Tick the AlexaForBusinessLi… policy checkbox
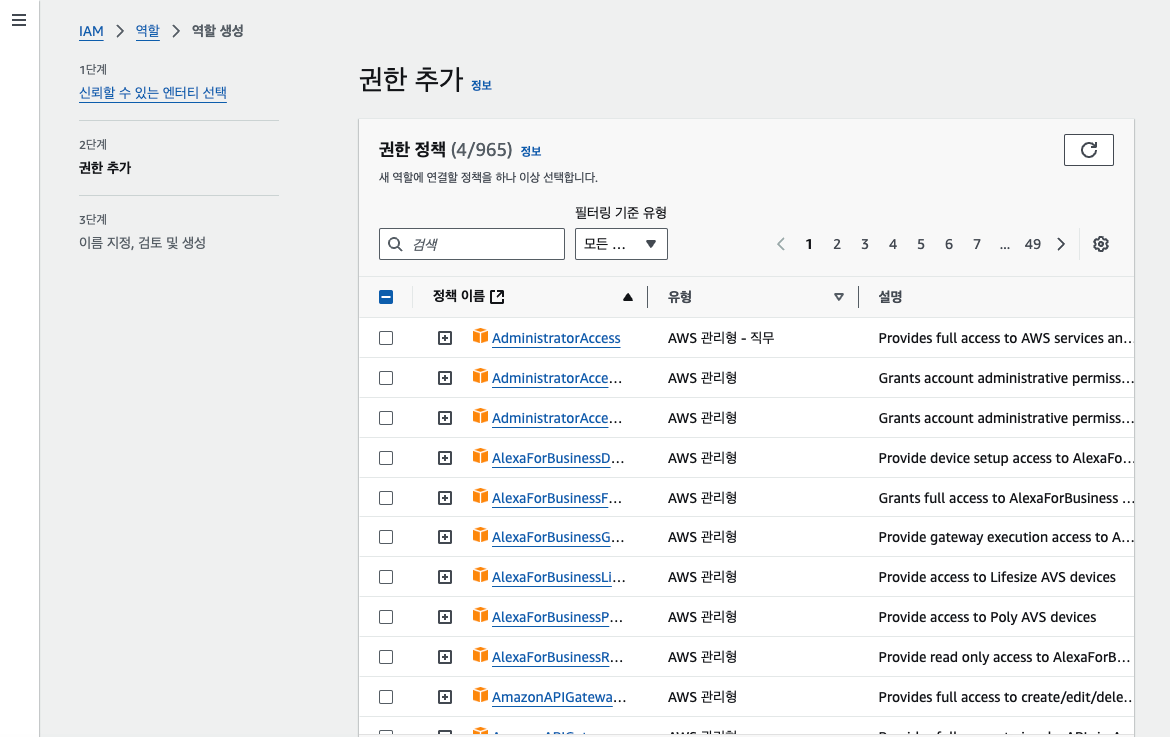Viewport: 1170px width, 737px height. point(386,577)
